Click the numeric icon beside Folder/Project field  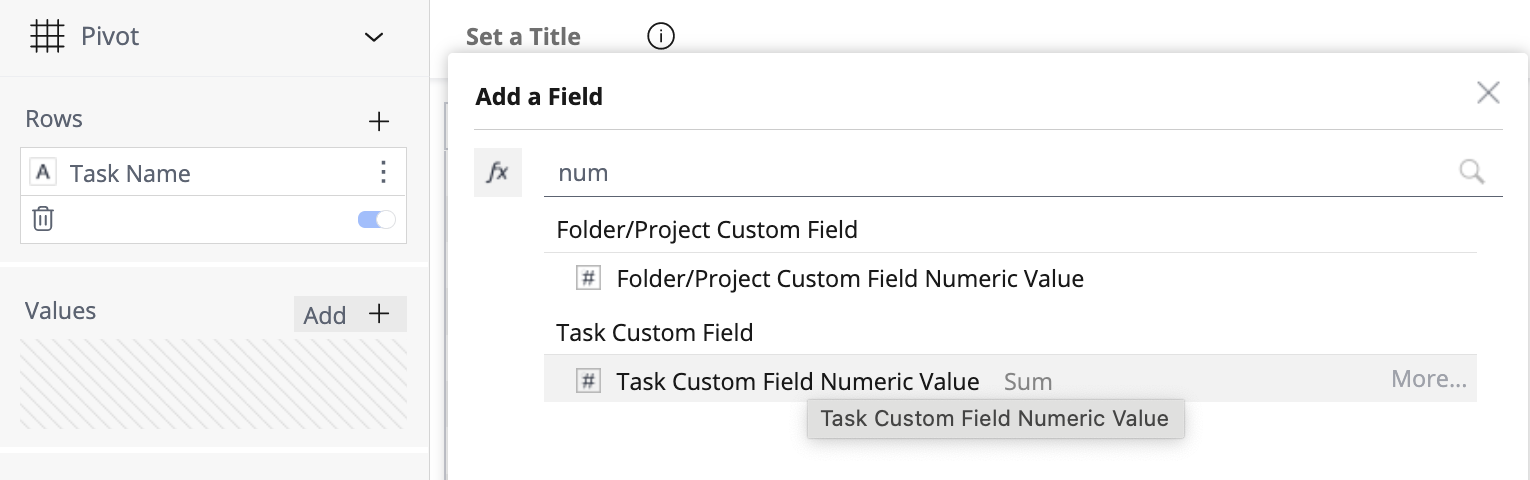coord(589,279)
